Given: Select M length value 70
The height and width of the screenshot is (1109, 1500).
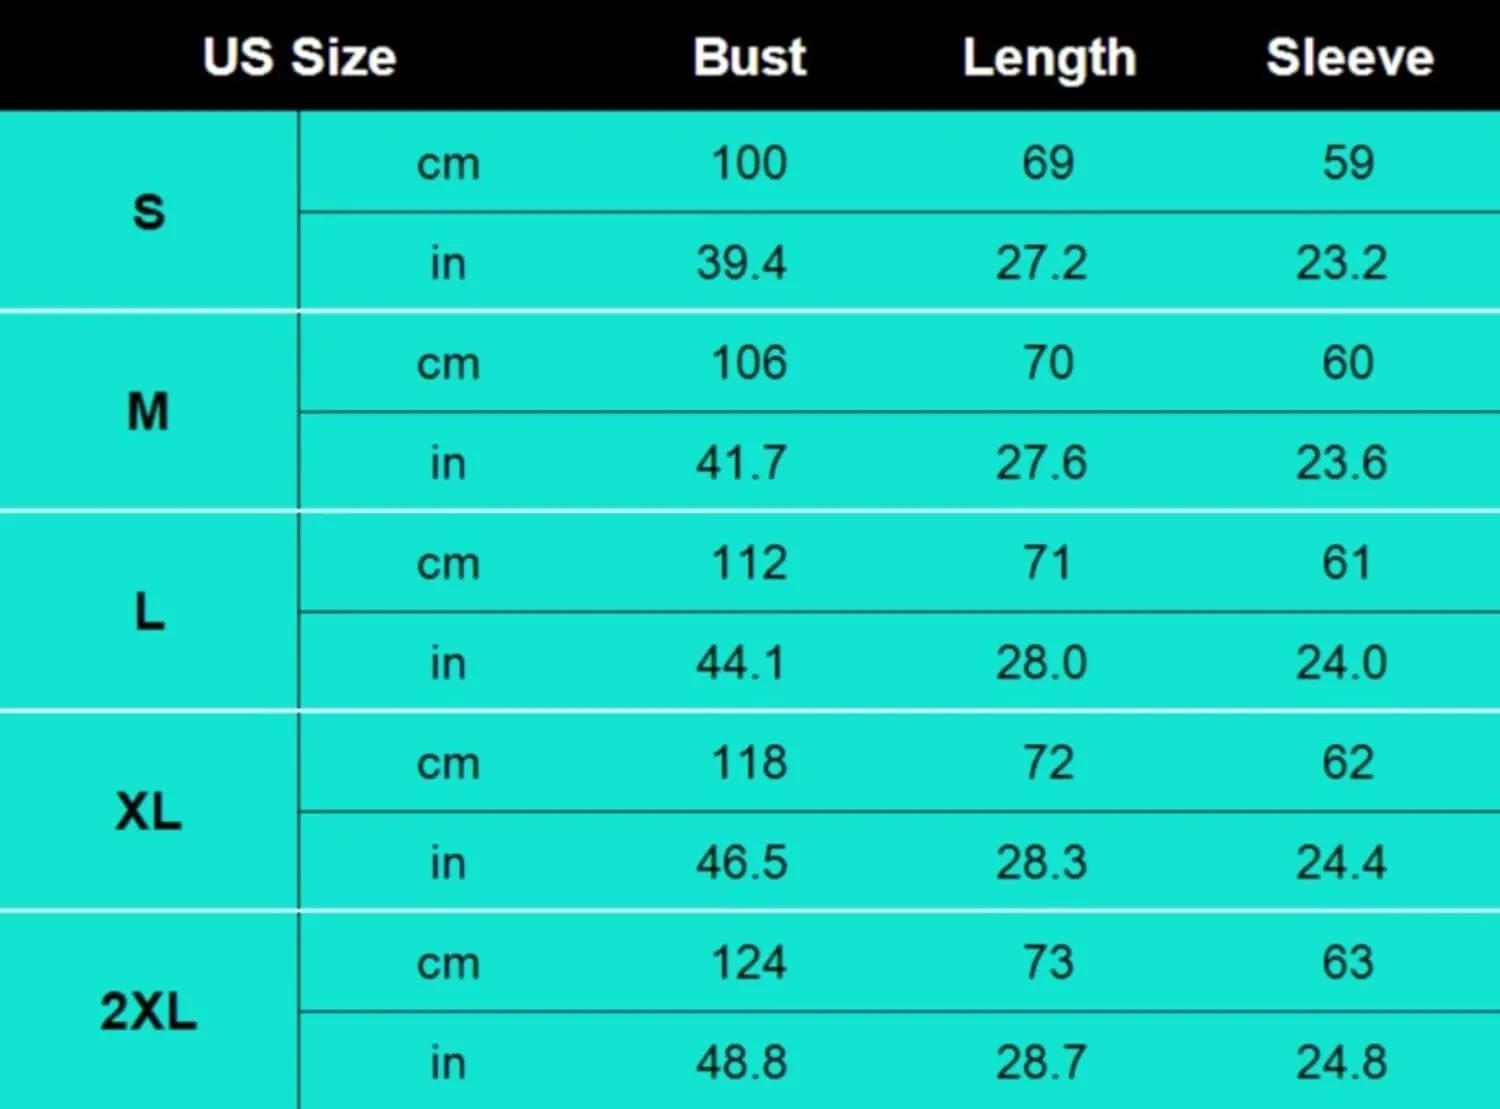Looking at the screenshot, I should 1048,362.
